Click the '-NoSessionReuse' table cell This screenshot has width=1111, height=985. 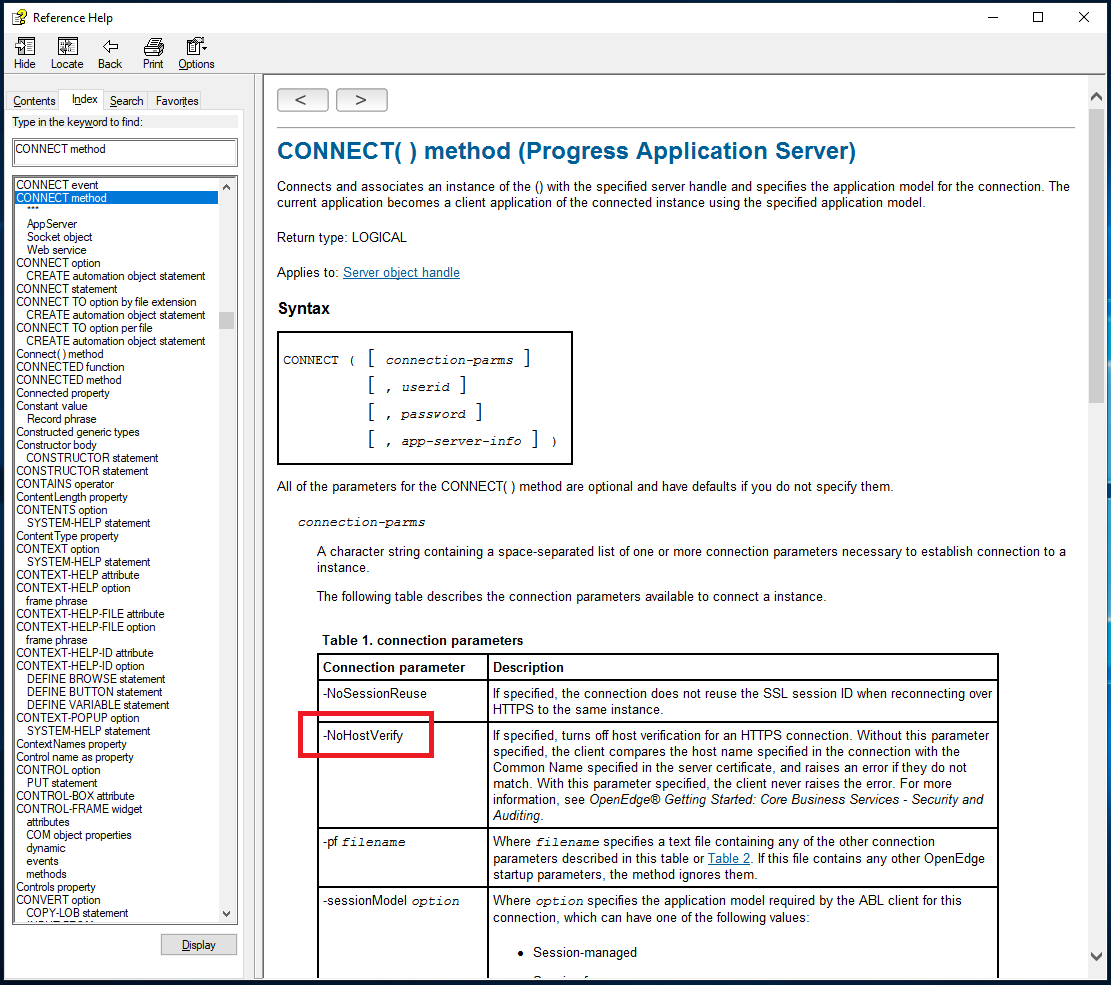pyautogui.click(x=402, y=702)
